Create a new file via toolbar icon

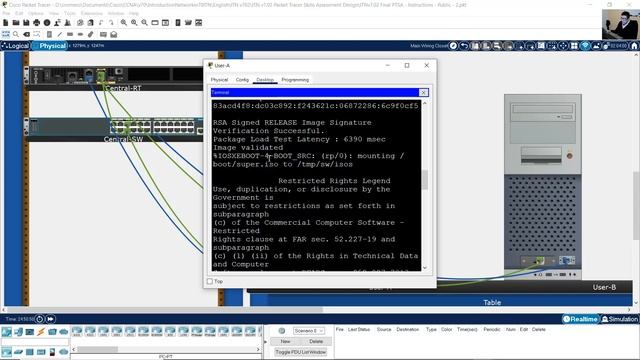pos(6,23)
